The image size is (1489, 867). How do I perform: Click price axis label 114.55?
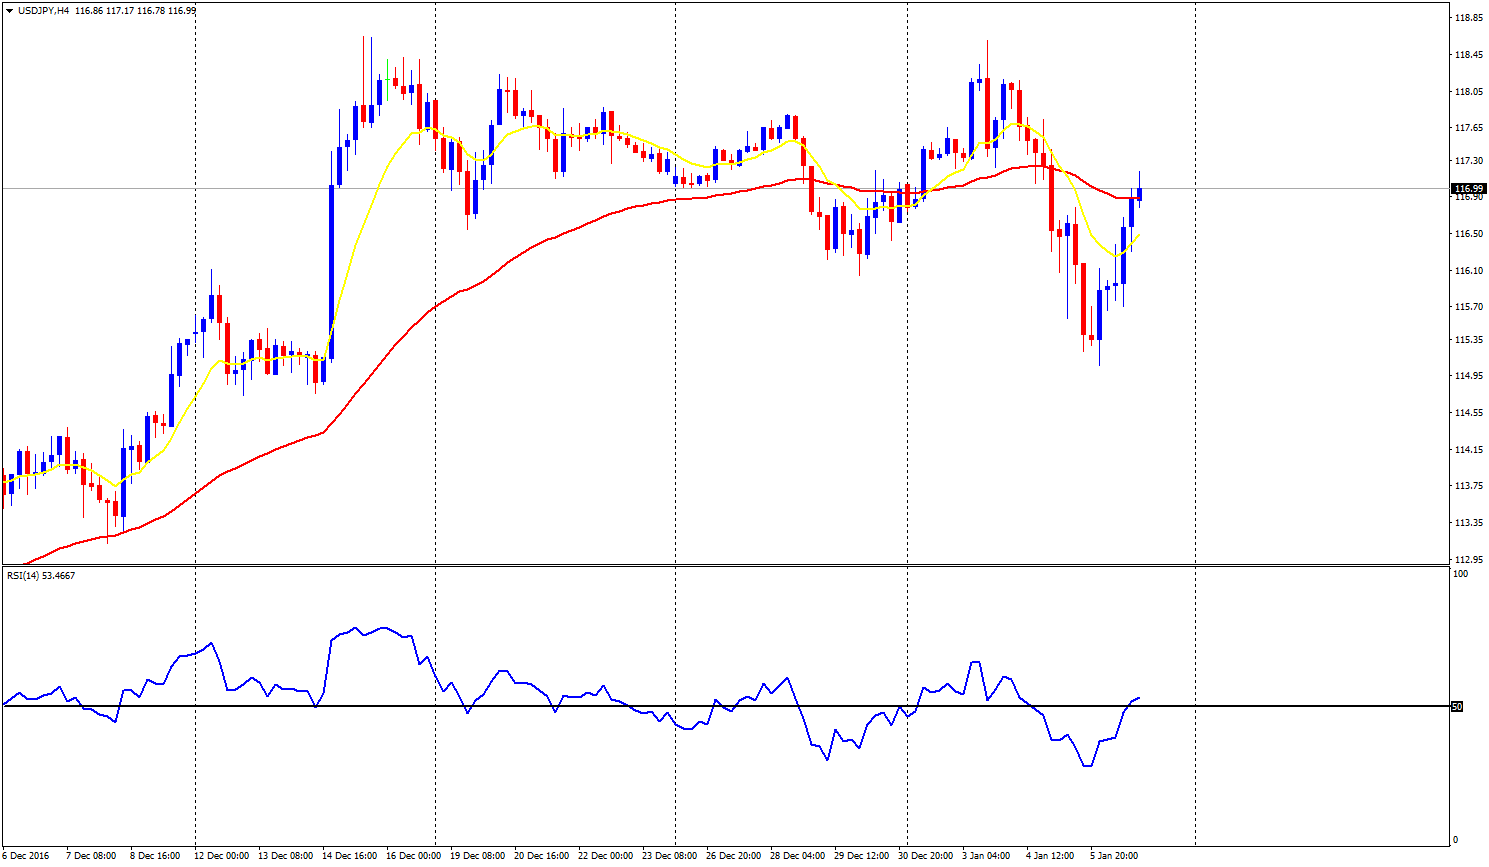[1468, 413]
